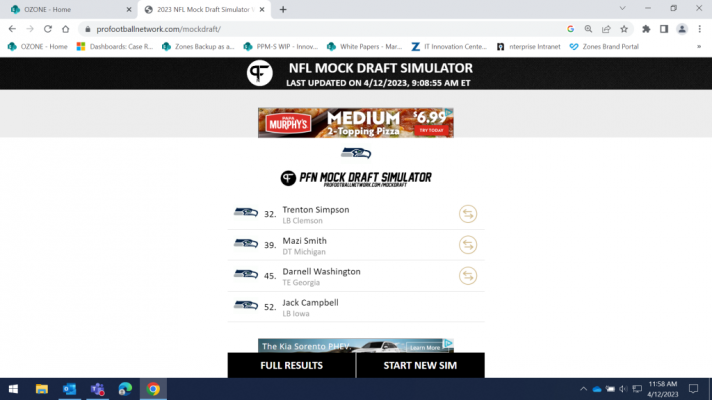
Task: Open the PPM-S WIP bookmark
Action: click(x=281, y=46)
